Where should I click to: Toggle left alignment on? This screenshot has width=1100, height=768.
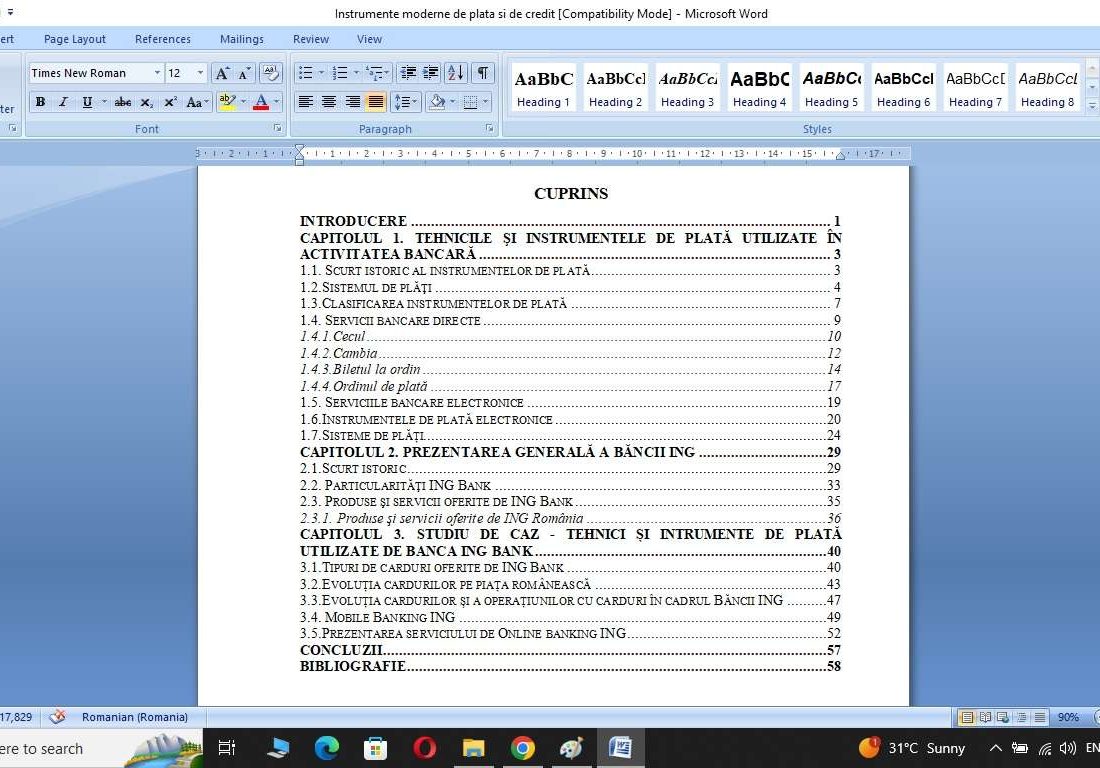pyautogui.click(x=305, y=102)
